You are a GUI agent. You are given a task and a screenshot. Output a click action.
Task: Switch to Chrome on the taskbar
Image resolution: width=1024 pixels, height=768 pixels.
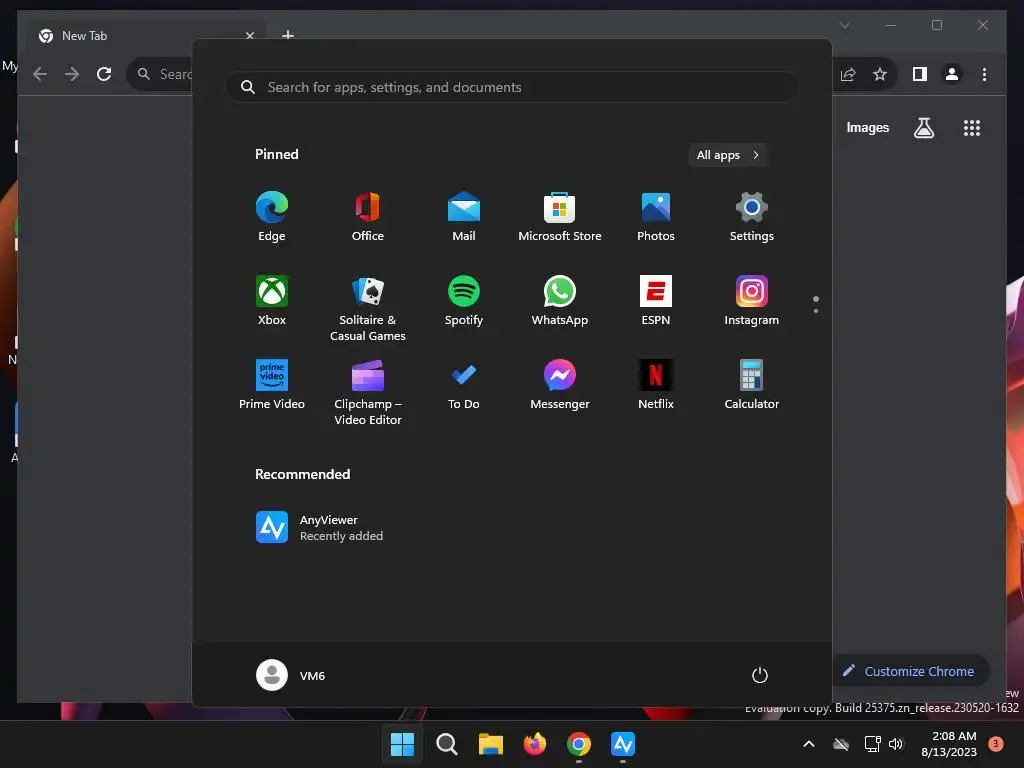(x=579, y=744)
